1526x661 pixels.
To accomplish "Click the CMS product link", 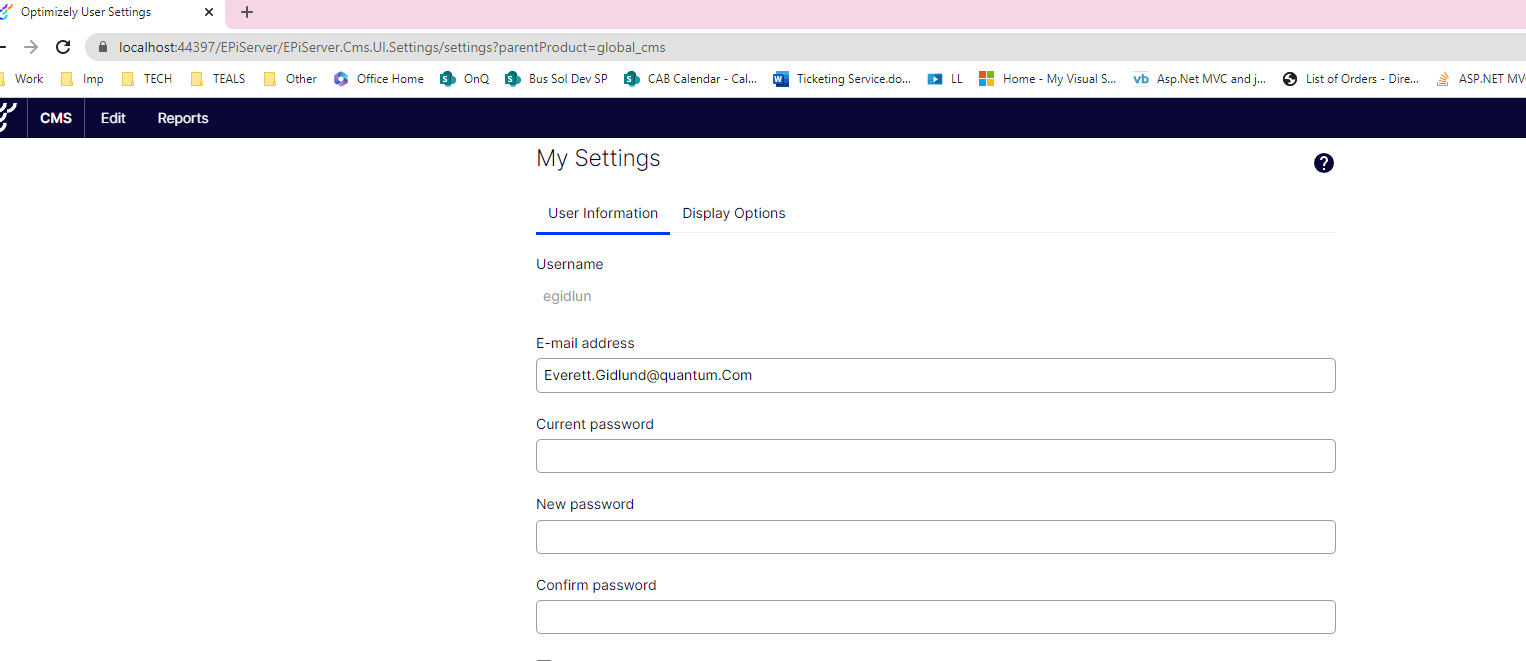I will (56, 118).
